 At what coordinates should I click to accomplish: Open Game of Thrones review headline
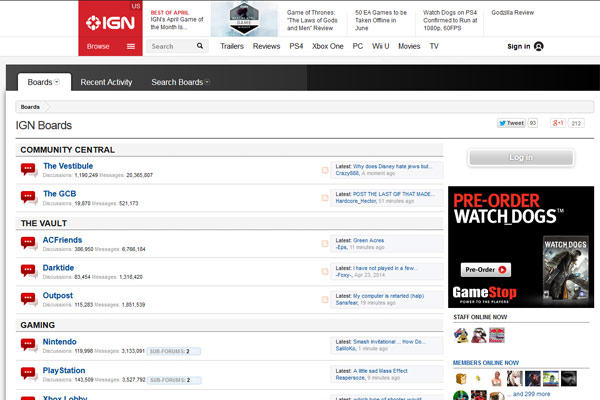312,20
